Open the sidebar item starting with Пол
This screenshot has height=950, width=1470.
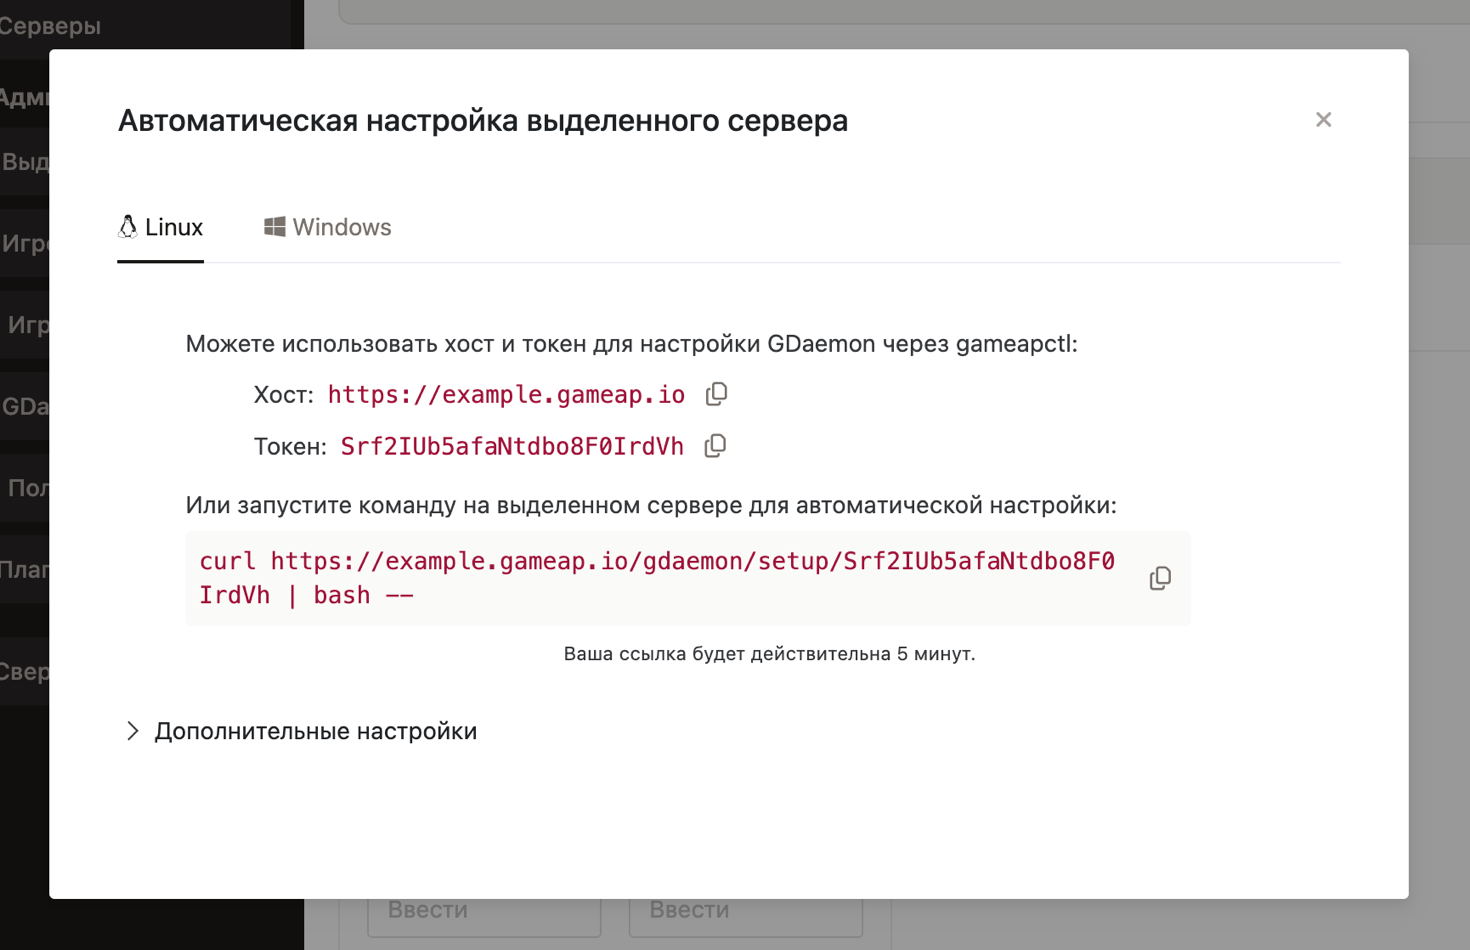[26, 488]
